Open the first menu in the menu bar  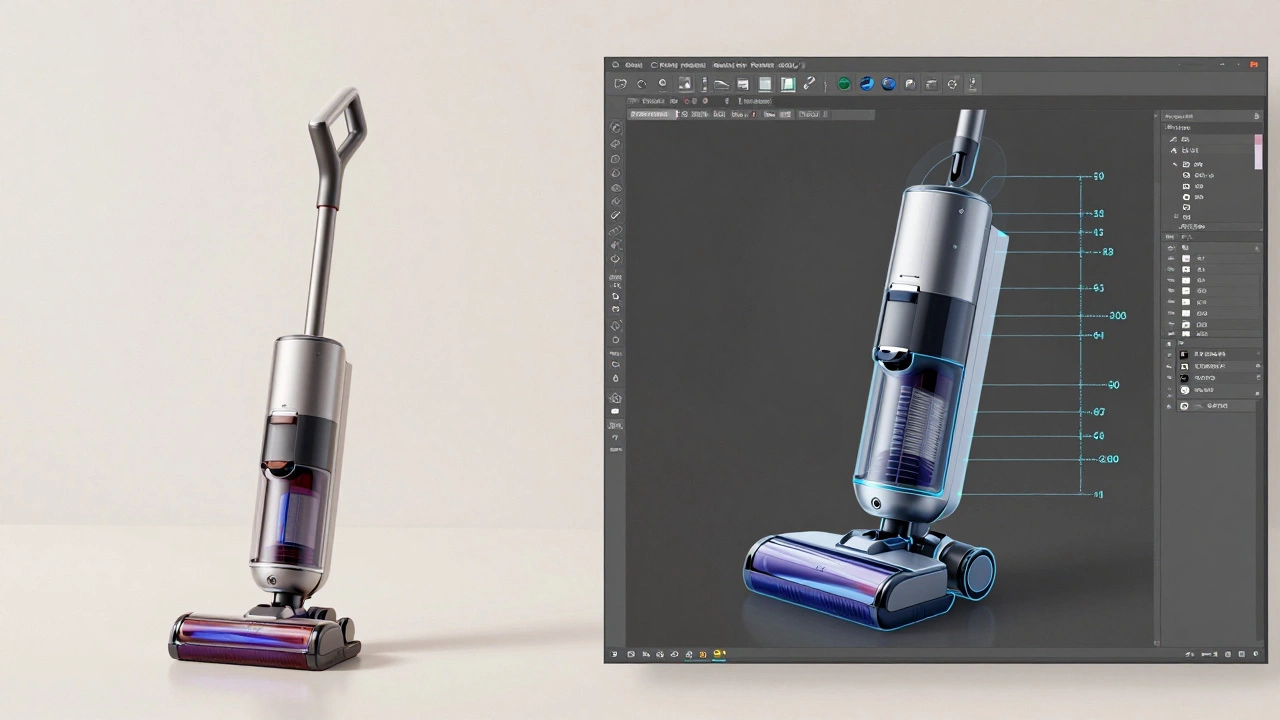click(x=633, y=65)
